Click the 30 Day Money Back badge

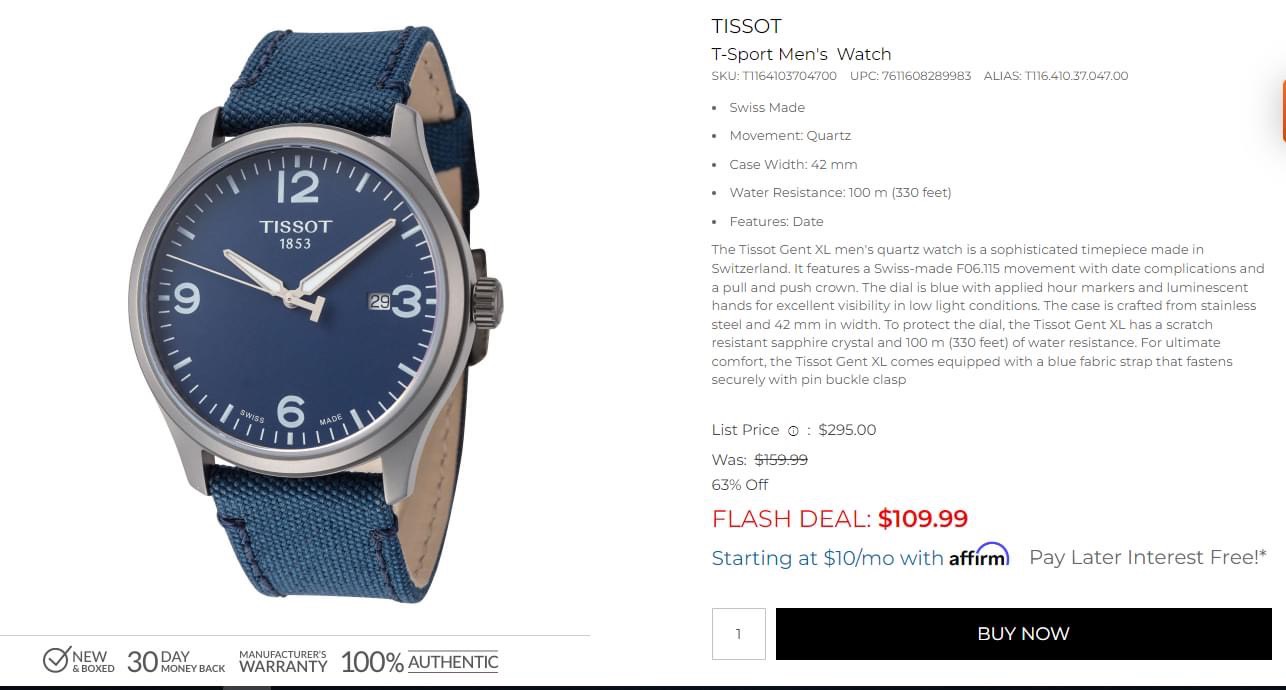point(176,661)
